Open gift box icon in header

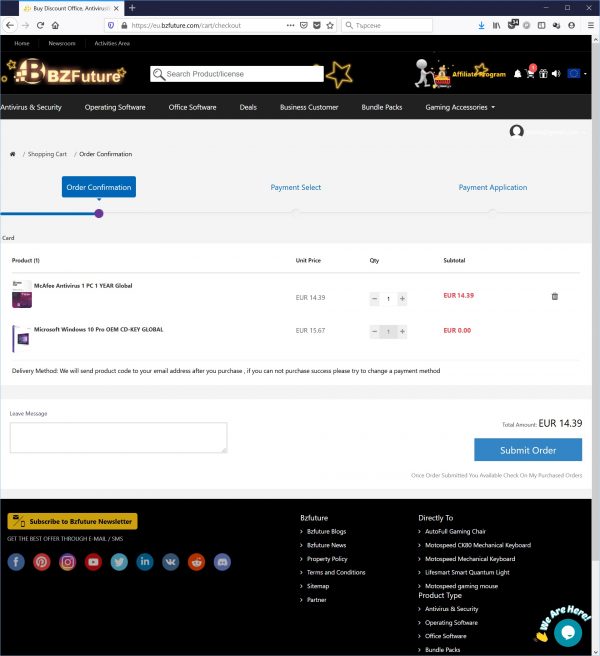click(543, 74)
